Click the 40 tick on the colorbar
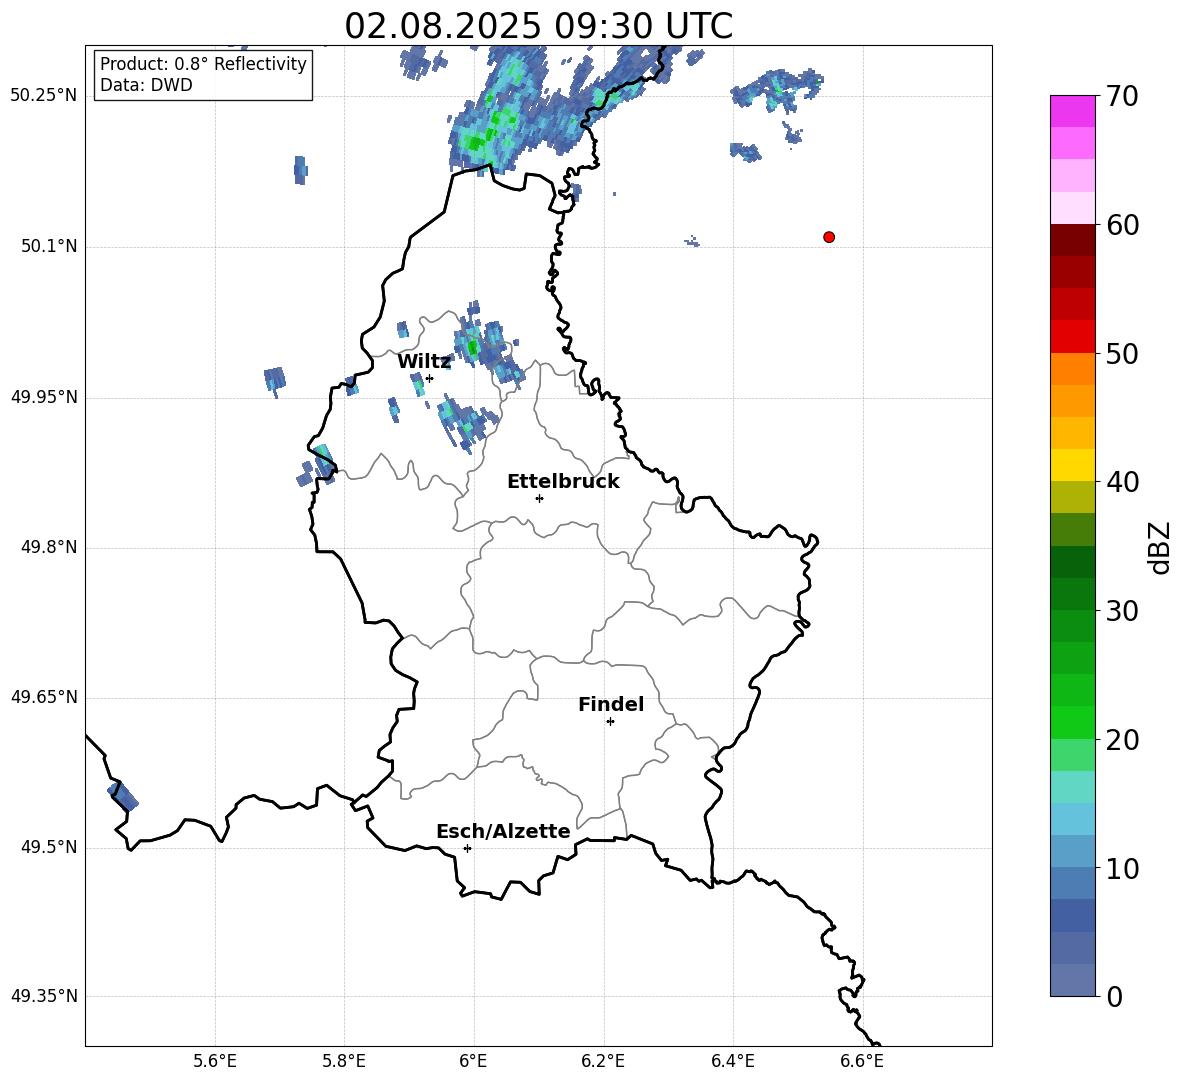The width and height of the screenshot is (1184, 1081). [1122, 482]
